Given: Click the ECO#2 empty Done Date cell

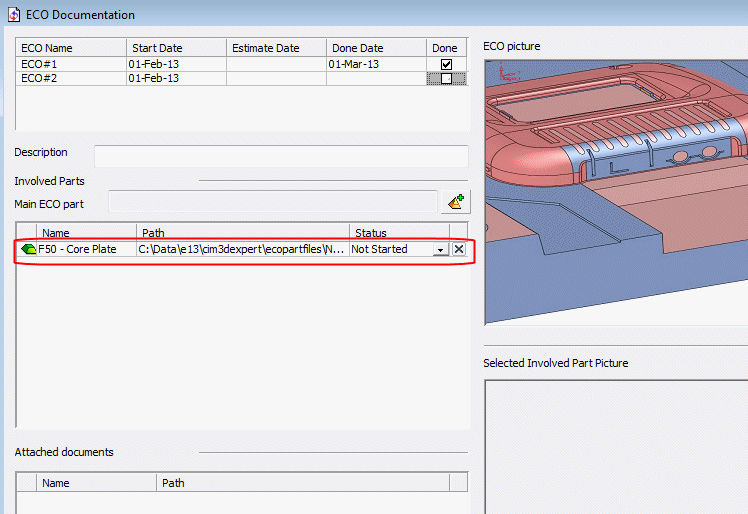Looking at the screenshot, I should tap(376, 78).
